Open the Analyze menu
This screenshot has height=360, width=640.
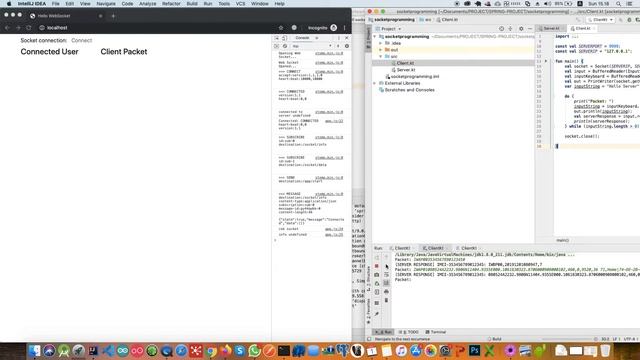pos(147,4)
